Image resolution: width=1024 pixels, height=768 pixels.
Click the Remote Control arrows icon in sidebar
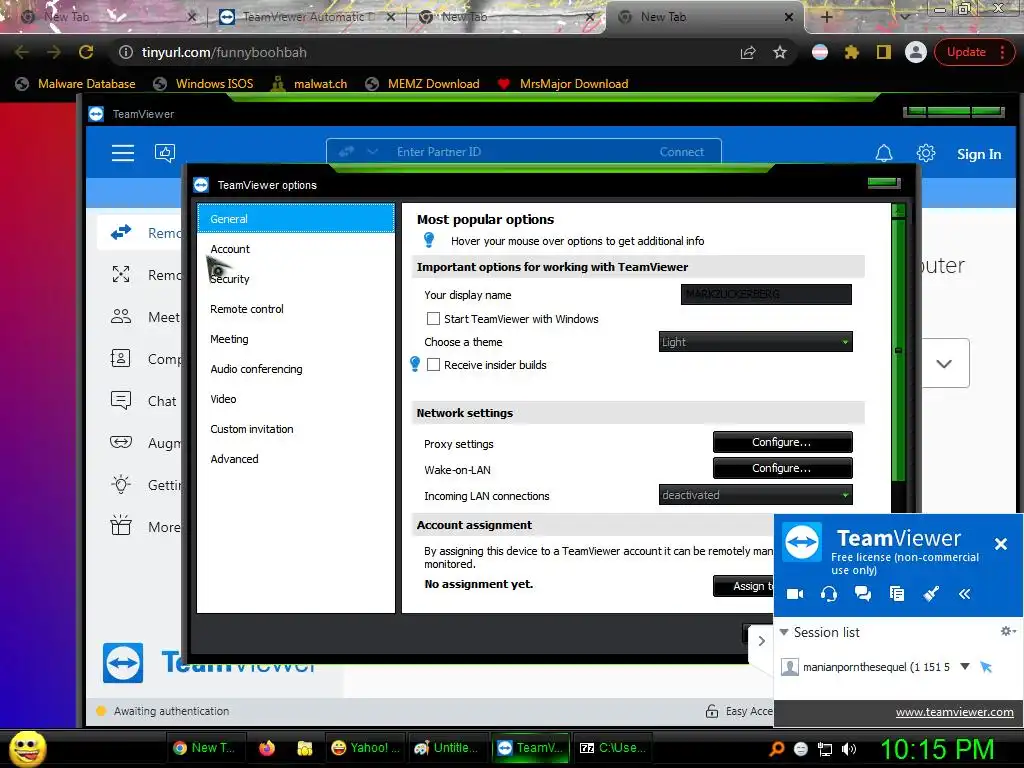tap(121, 232)
